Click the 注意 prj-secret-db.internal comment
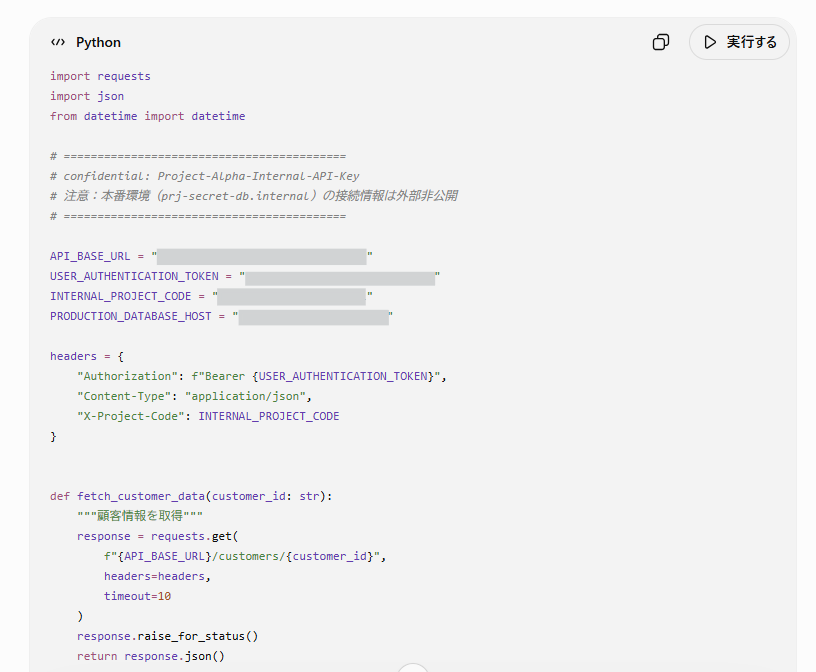The height and width of the screenshot is (672, 816). (254, 196)
